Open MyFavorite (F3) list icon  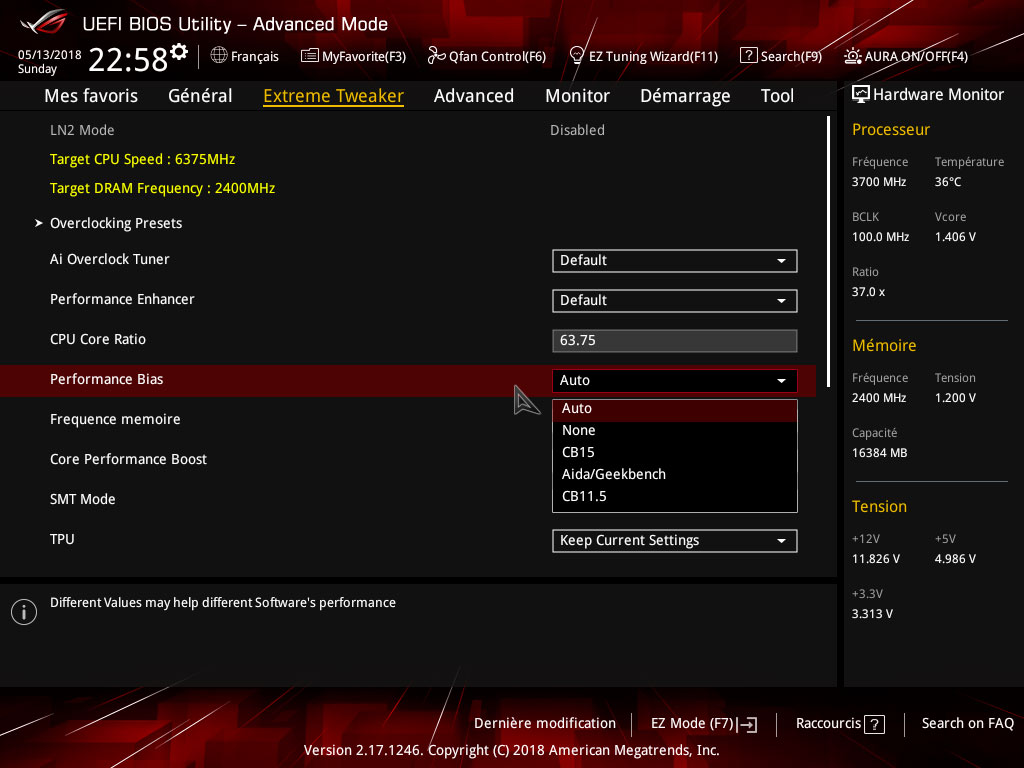[x=310, y=56]
